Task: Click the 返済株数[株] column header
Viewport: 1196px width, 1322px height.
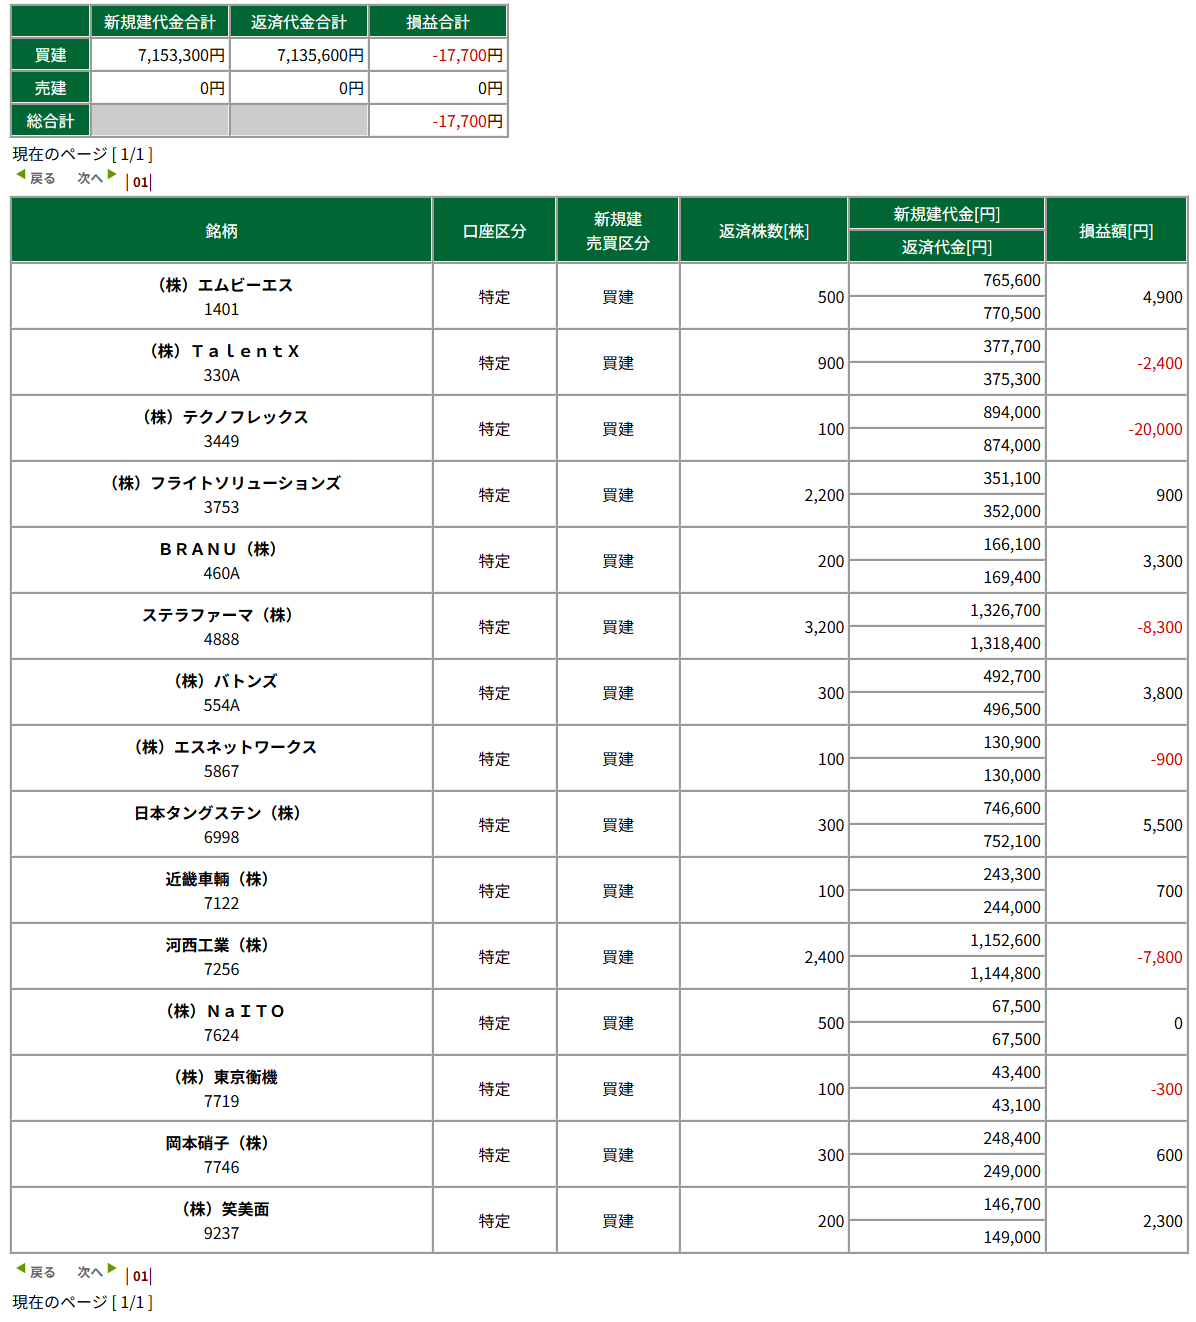Action: 764,230
